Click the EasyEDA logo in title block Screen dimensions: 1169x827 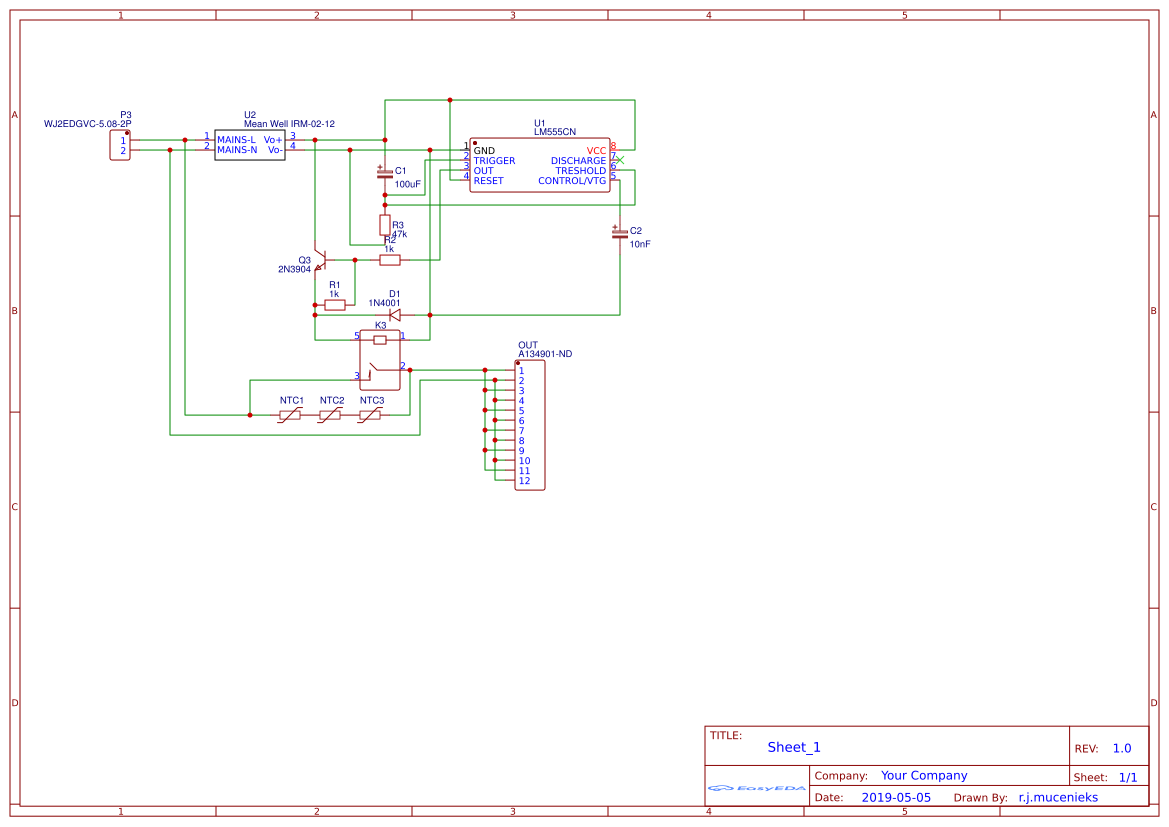coord(756,788)
